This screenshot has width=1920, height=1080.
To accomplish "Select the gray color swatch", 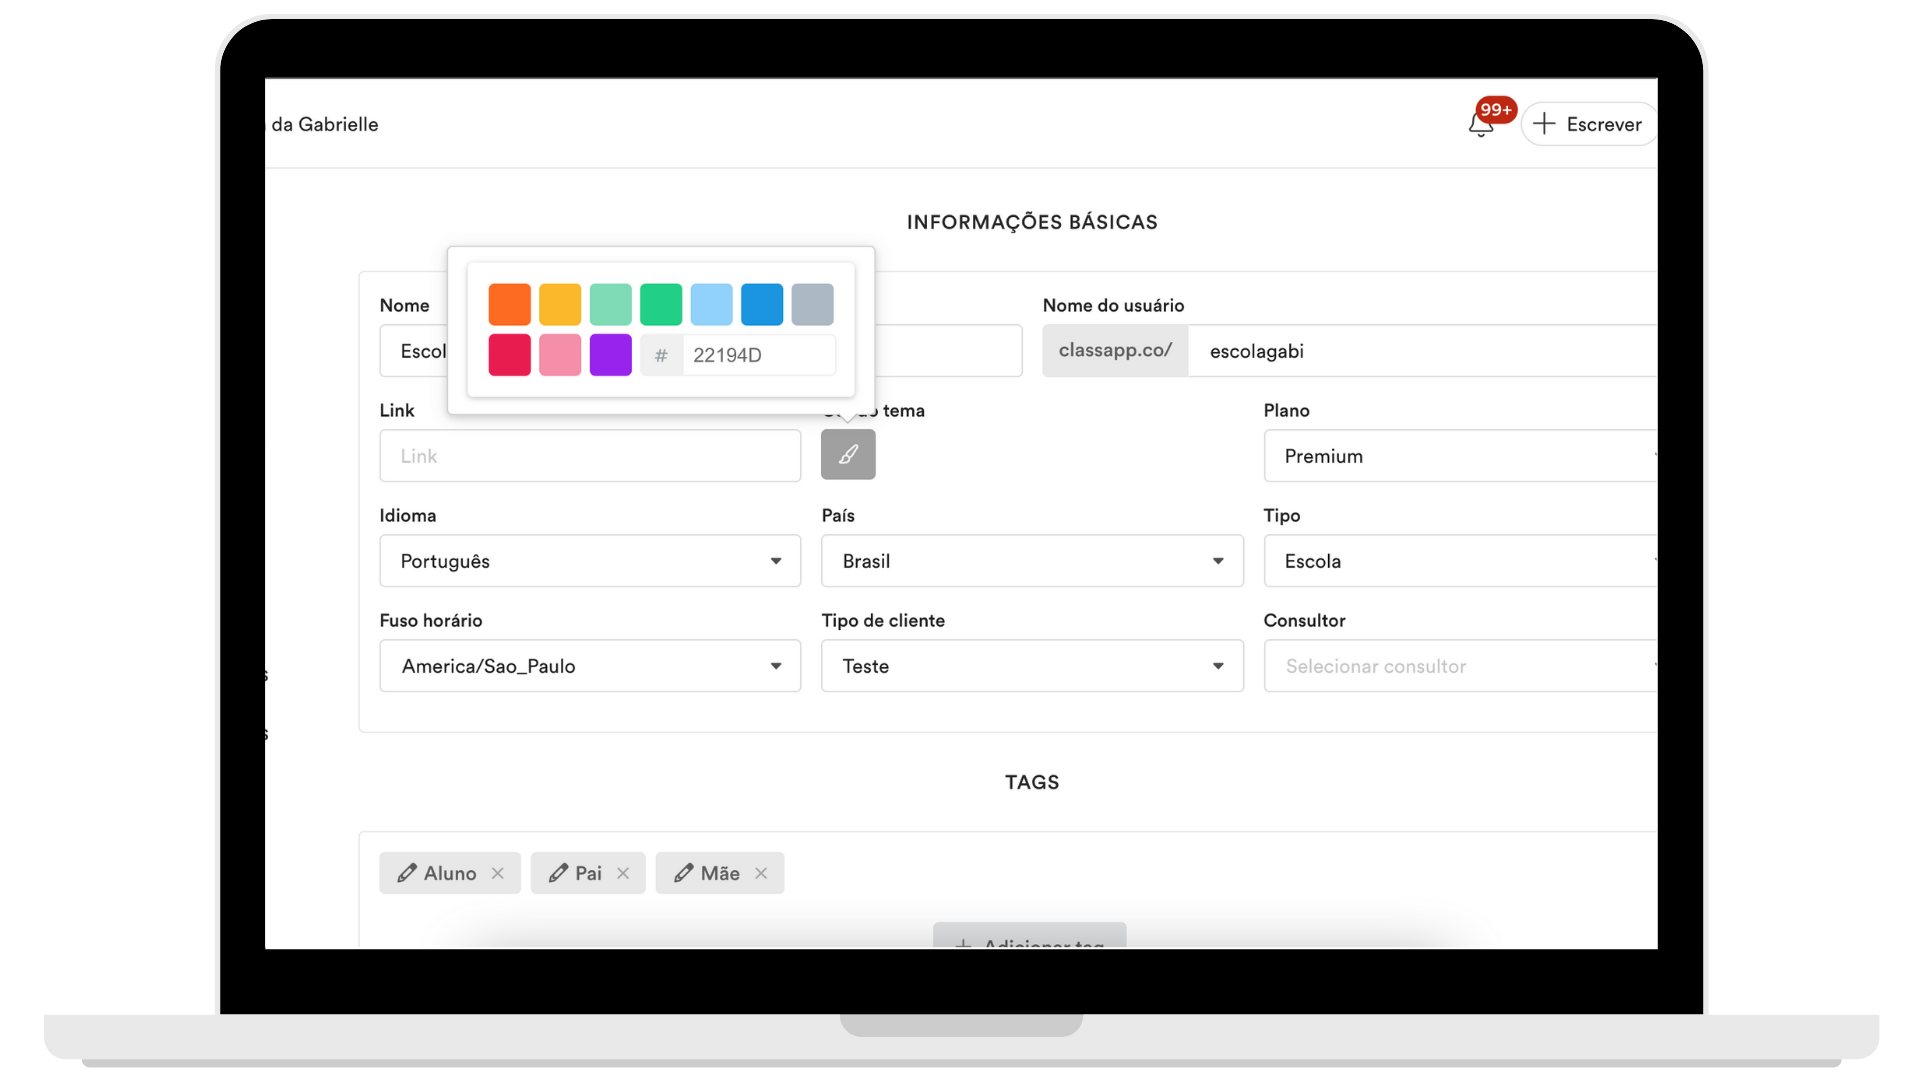I will (813, 304).
